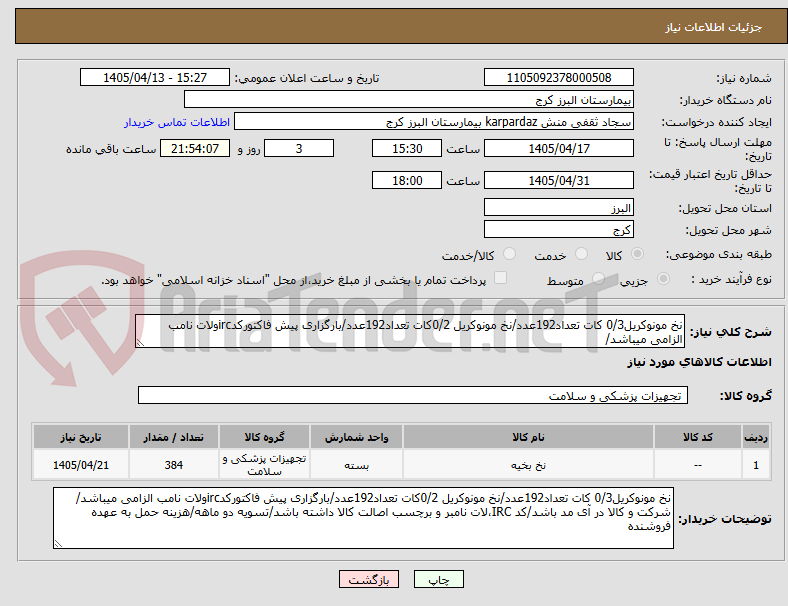This screenshot has width=788, height=606.
Task: Click the توضیحات خریدار text area
Action: pos(363,518)
